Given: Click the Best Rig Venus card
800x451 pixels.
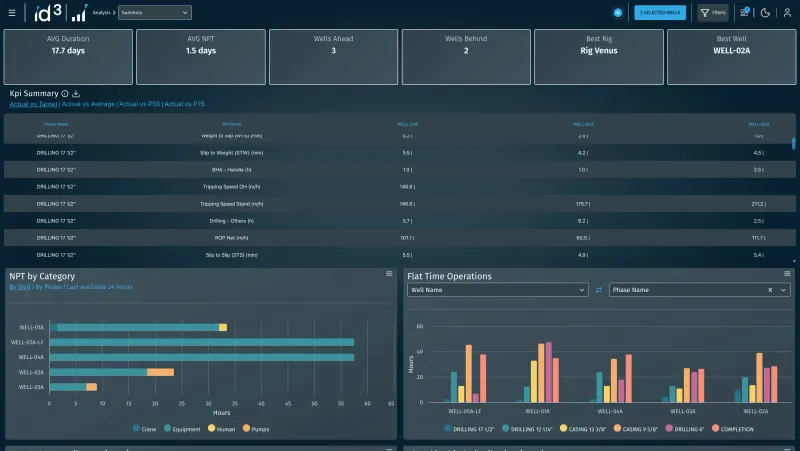Looking at the screenshot, I should click(598, 57).
